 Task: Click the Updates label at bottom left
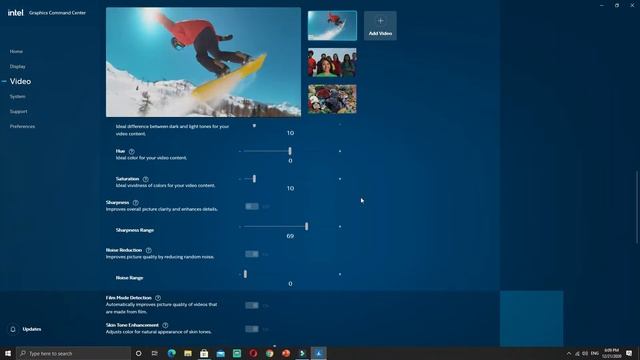coord(32,329)
